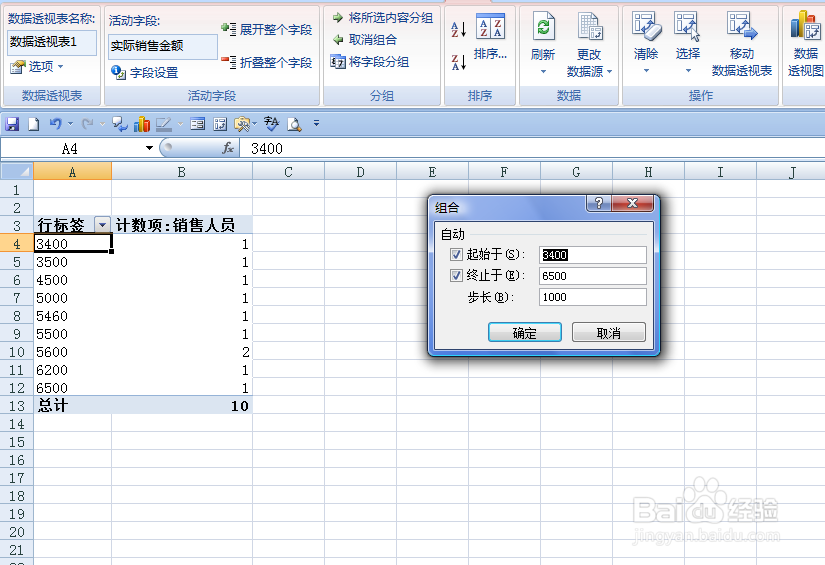This screenshot has width=825, height=565.
Task: Open dropdown next to folder tools icon
Action: (x=255, y=124)
